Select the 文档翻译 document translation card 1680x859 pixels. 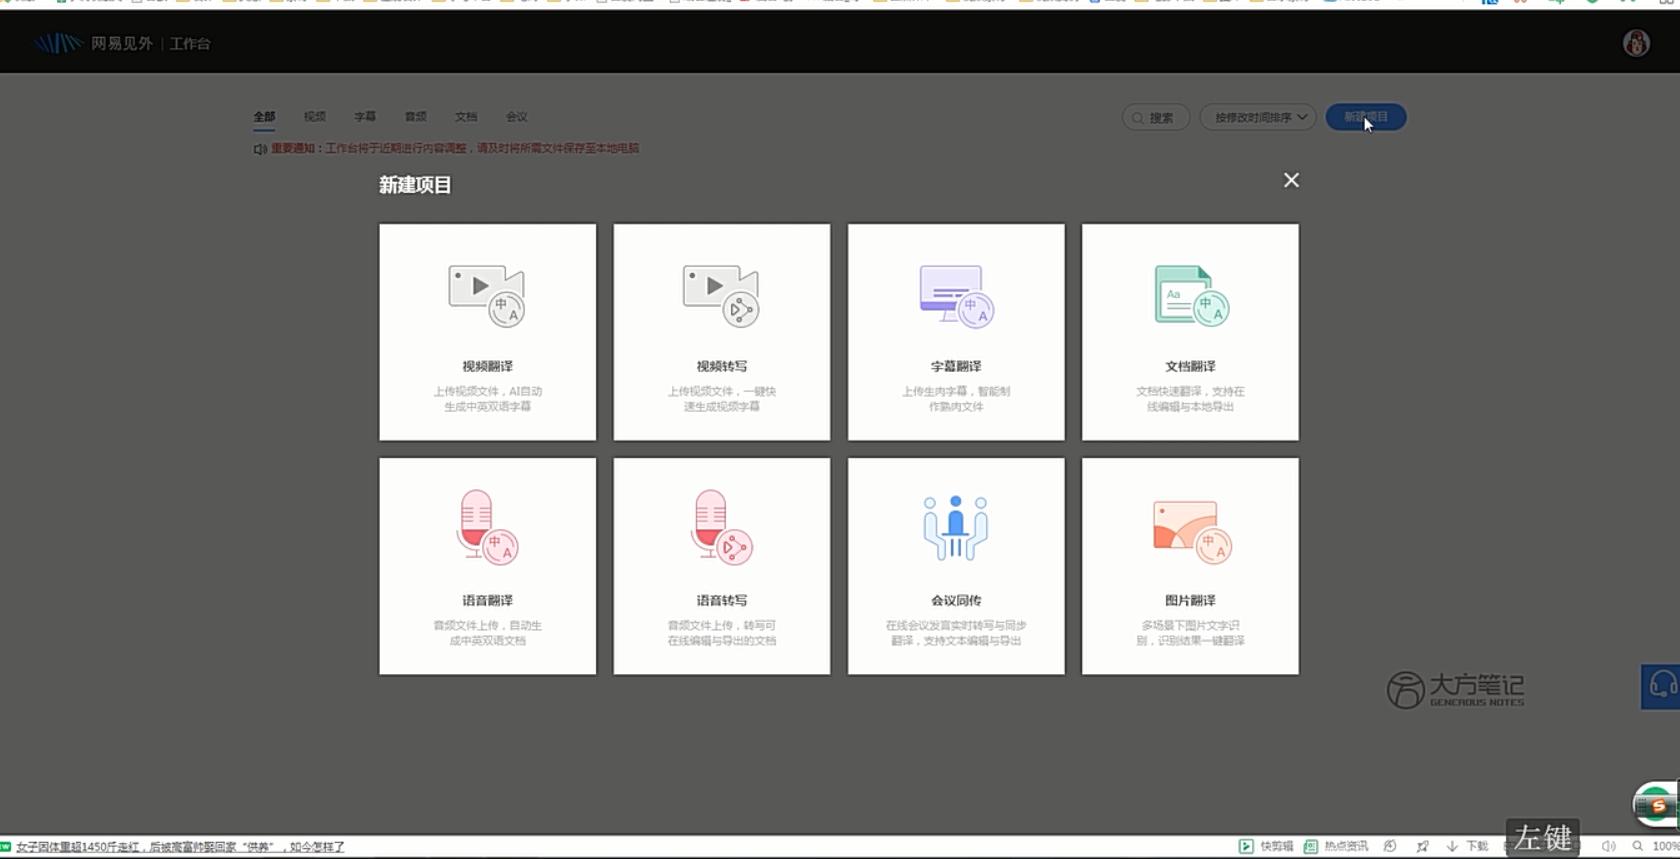tap(1190, 332)
